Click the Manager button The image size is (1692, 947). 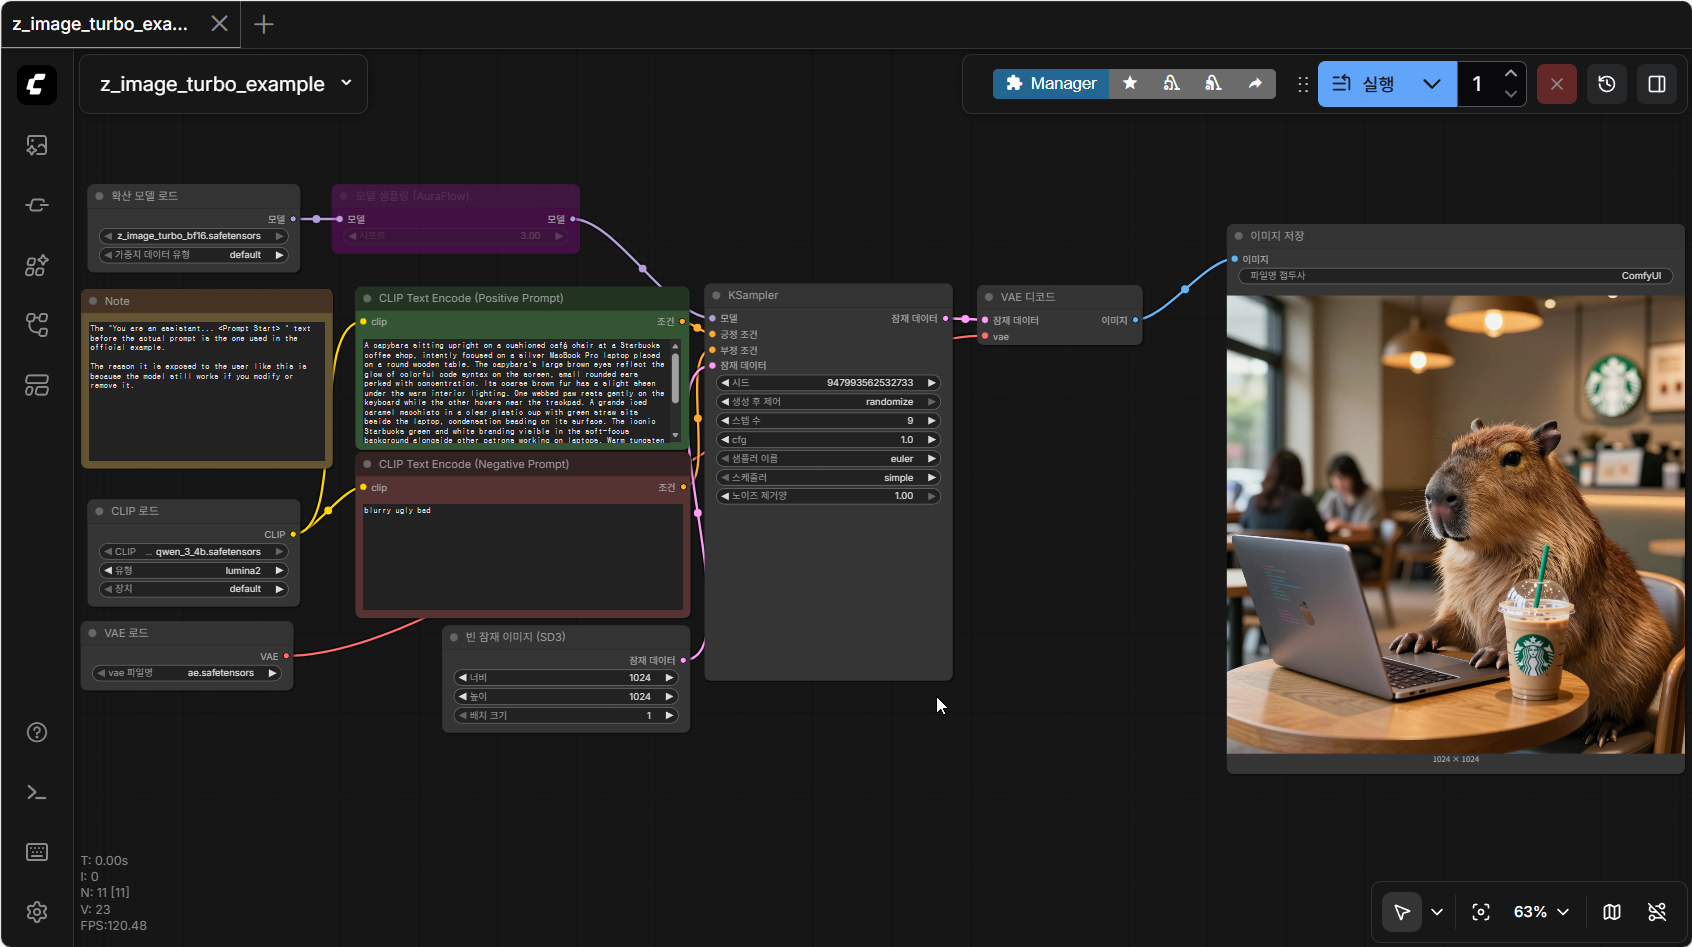1051,84
